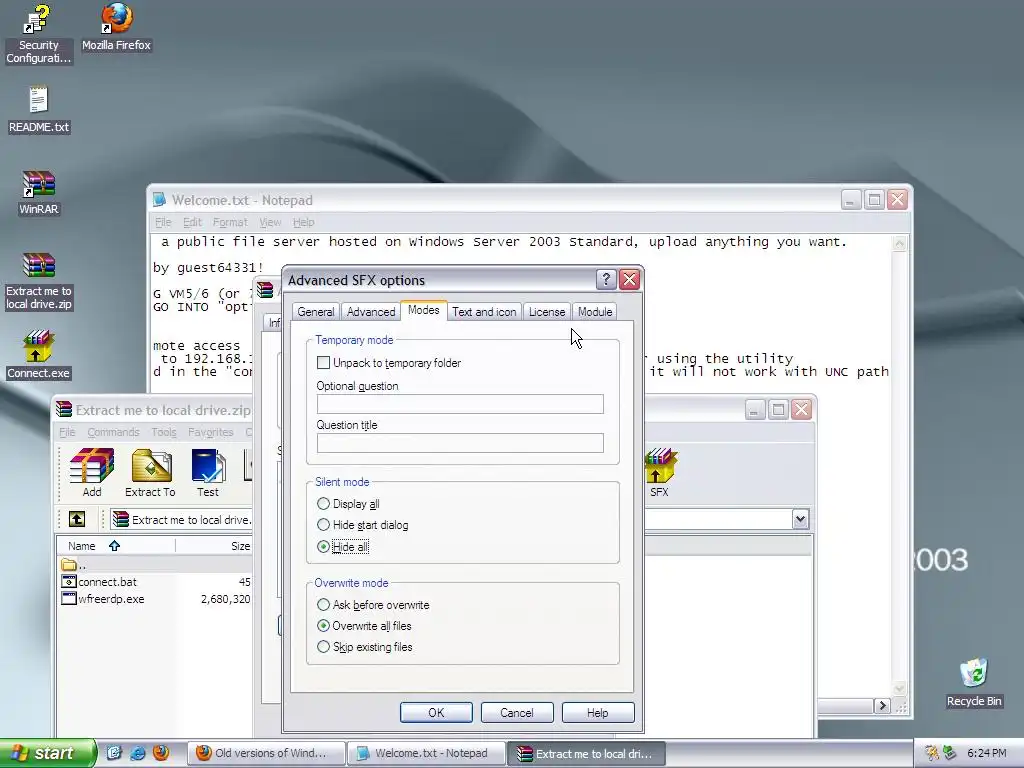Screen dimensions: 1024x768
Task: Open the Module tab
Action: click(595, 312)
